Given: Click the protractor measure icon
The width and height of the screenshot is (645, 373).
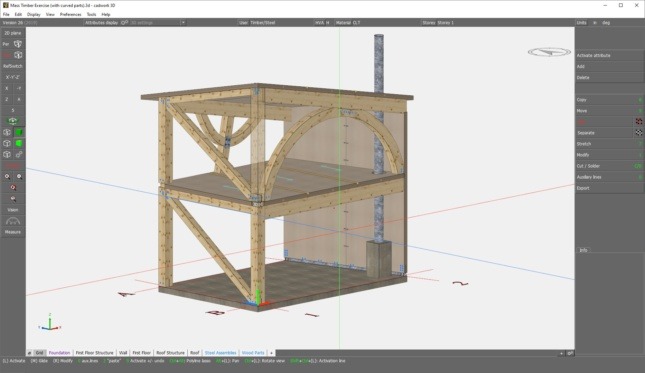Looking at the screenshot, I should [13, 221].
